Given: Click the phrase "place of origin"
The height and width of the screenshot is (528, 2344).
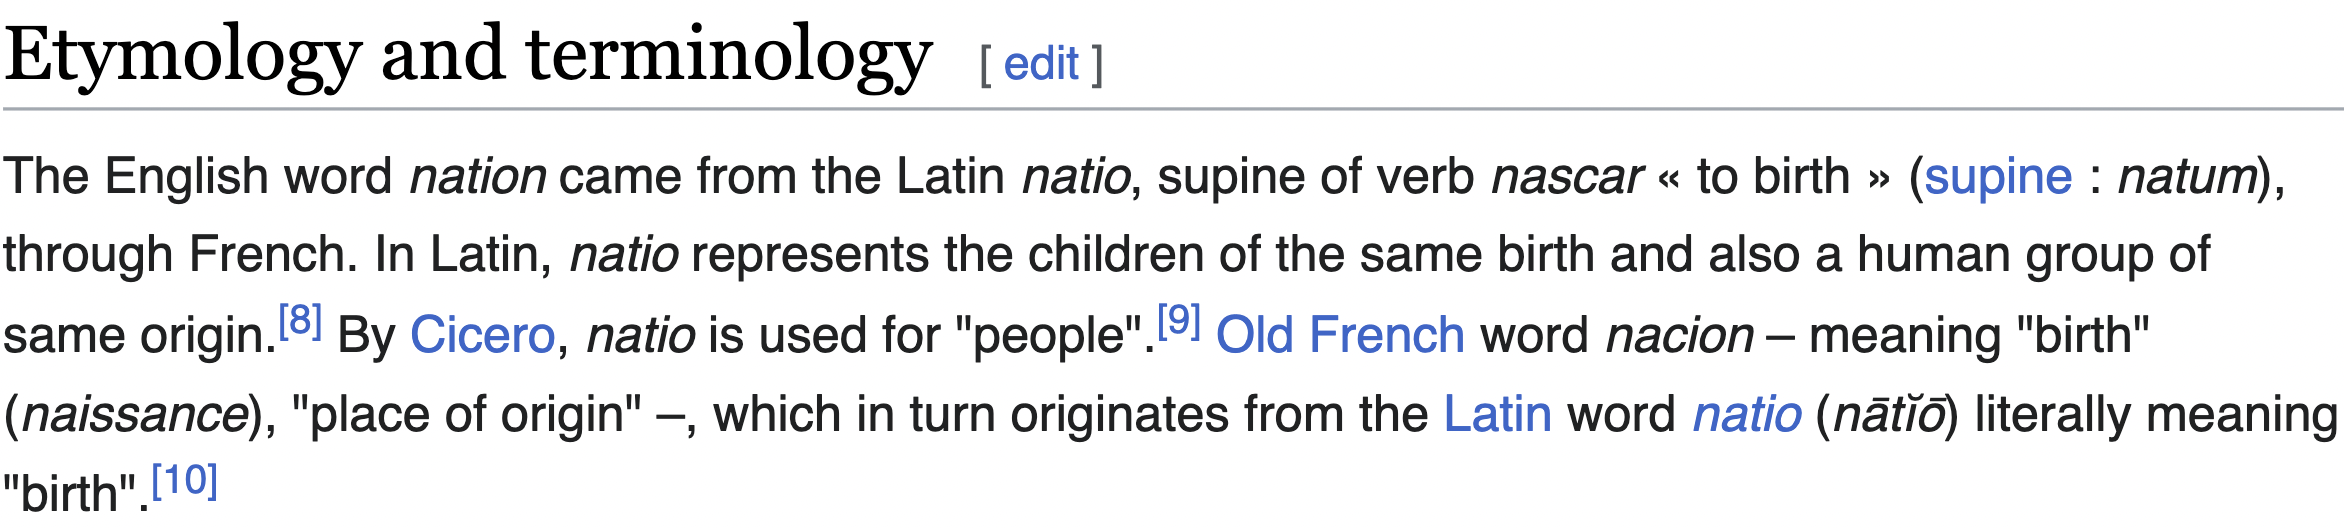Looking at the screenshot, I should coord(466,414).
